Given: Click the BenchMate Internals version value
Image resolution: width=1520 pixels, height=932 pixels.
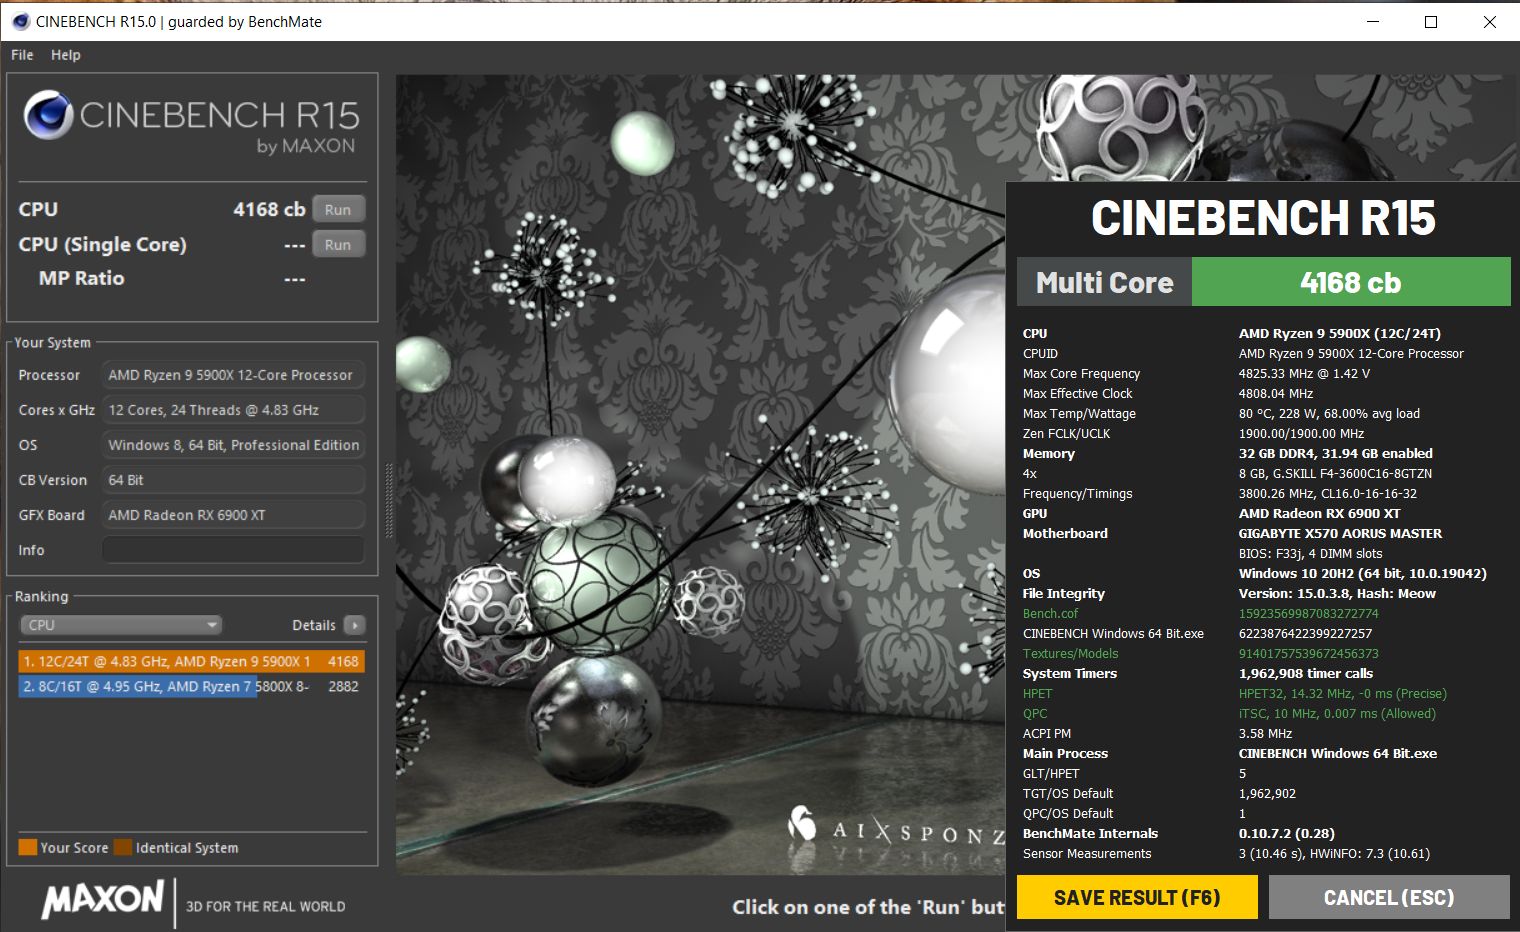Looking at the screenshot, I should click(1286, 833).
